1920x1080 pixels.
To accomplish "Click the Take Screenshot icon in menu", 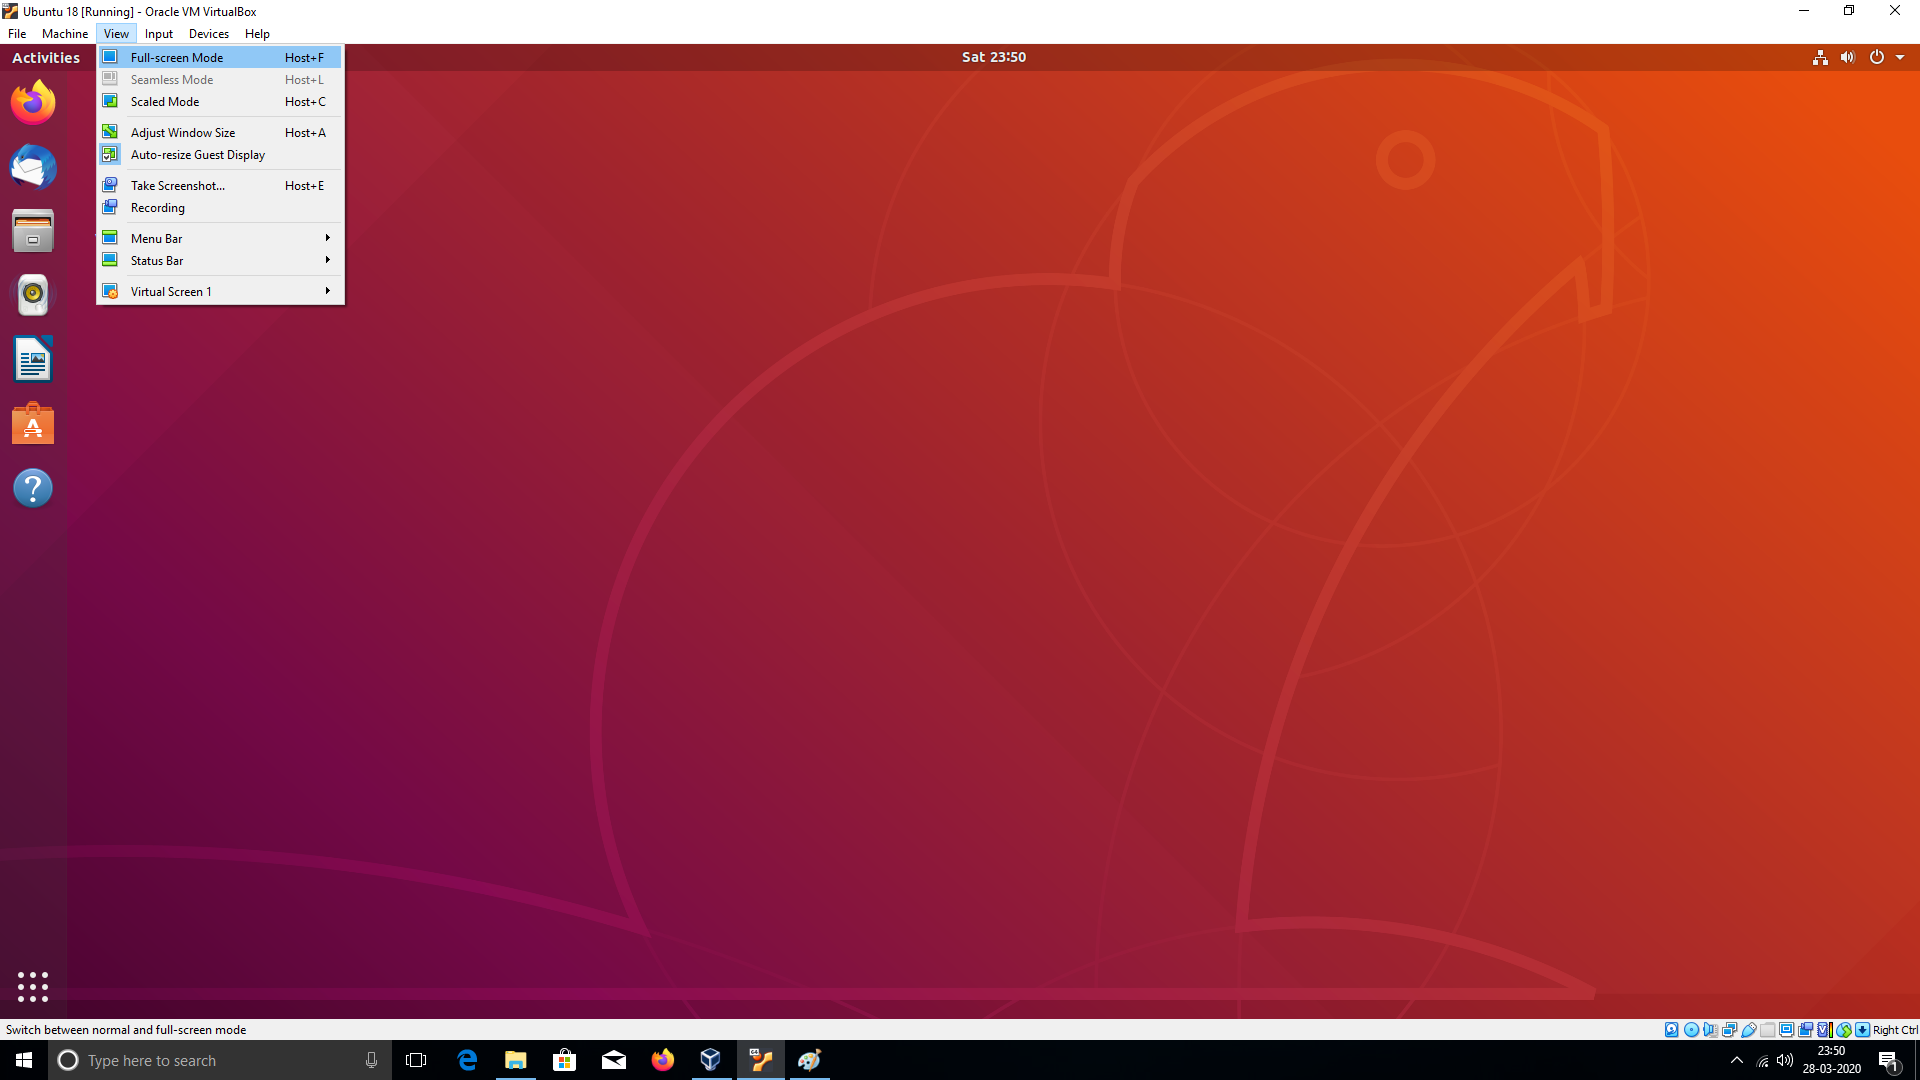I will tap(109, 185).
